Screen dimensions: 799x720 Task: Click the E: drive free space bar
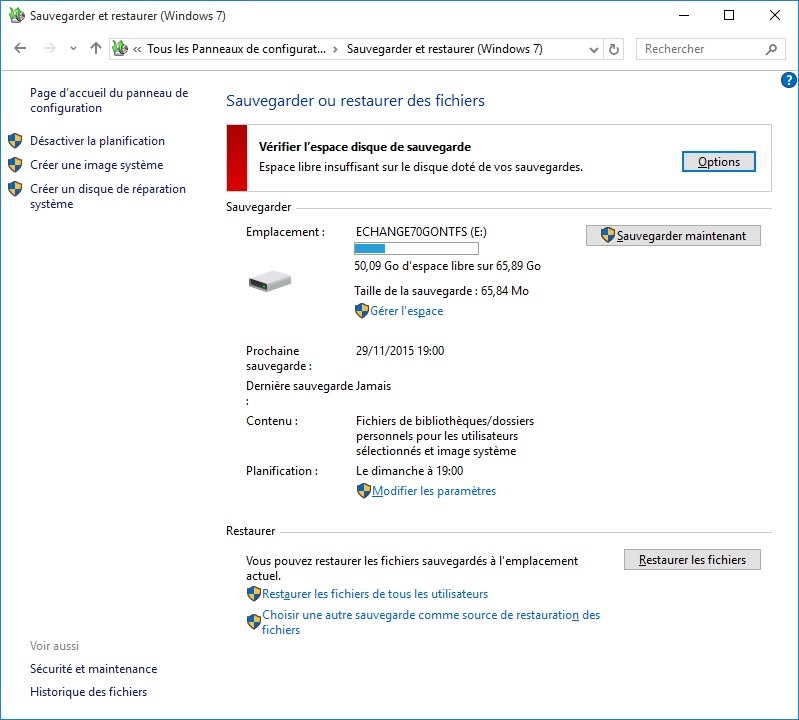point(416,249)
